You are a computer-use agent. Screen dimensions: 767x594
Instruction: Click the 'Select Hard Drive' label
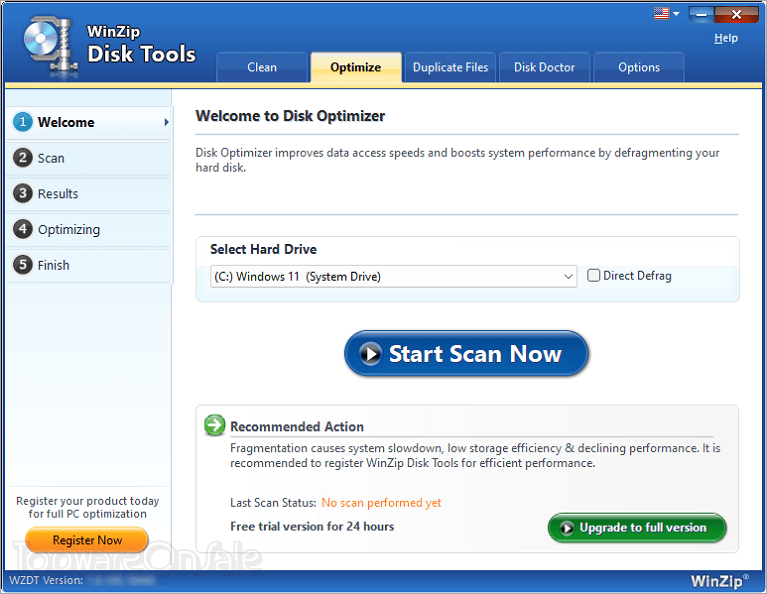point(263,250)
